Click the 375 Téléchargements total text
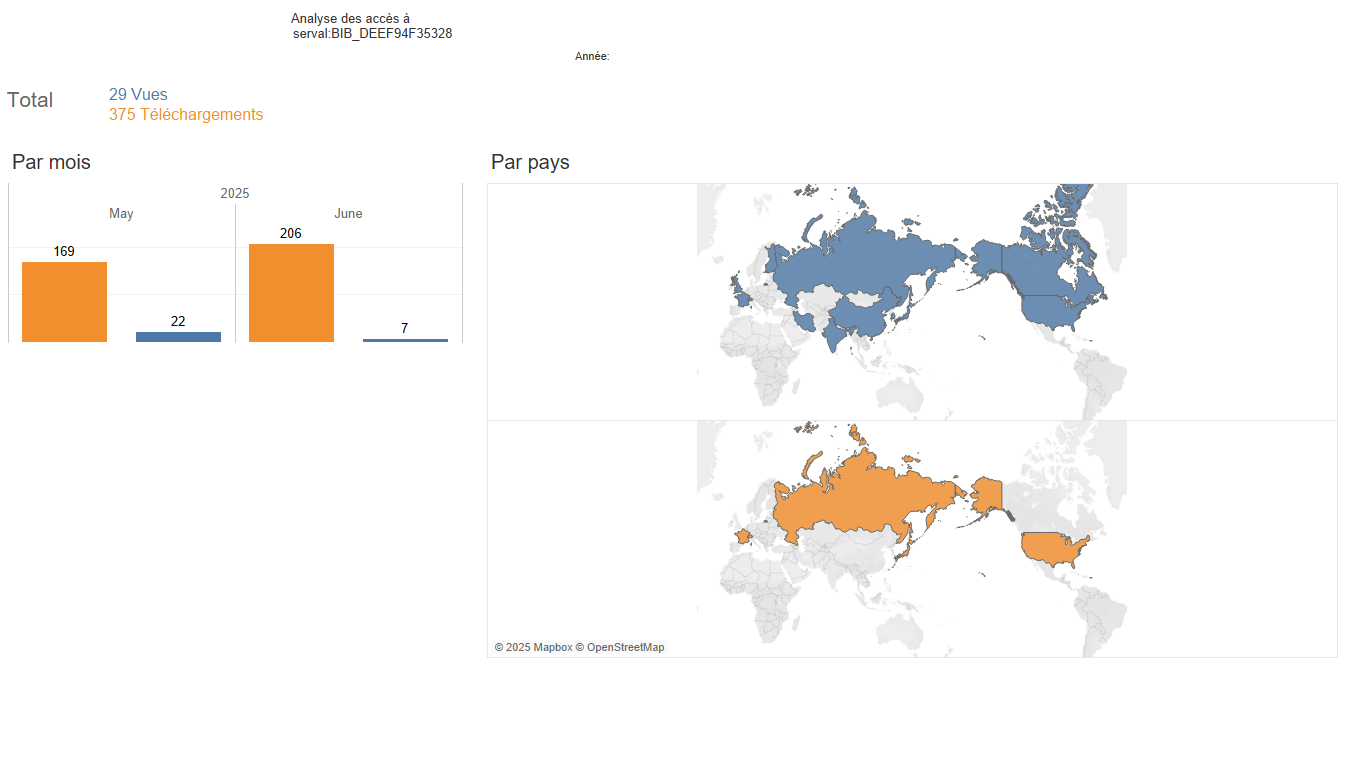 (186, 115)
